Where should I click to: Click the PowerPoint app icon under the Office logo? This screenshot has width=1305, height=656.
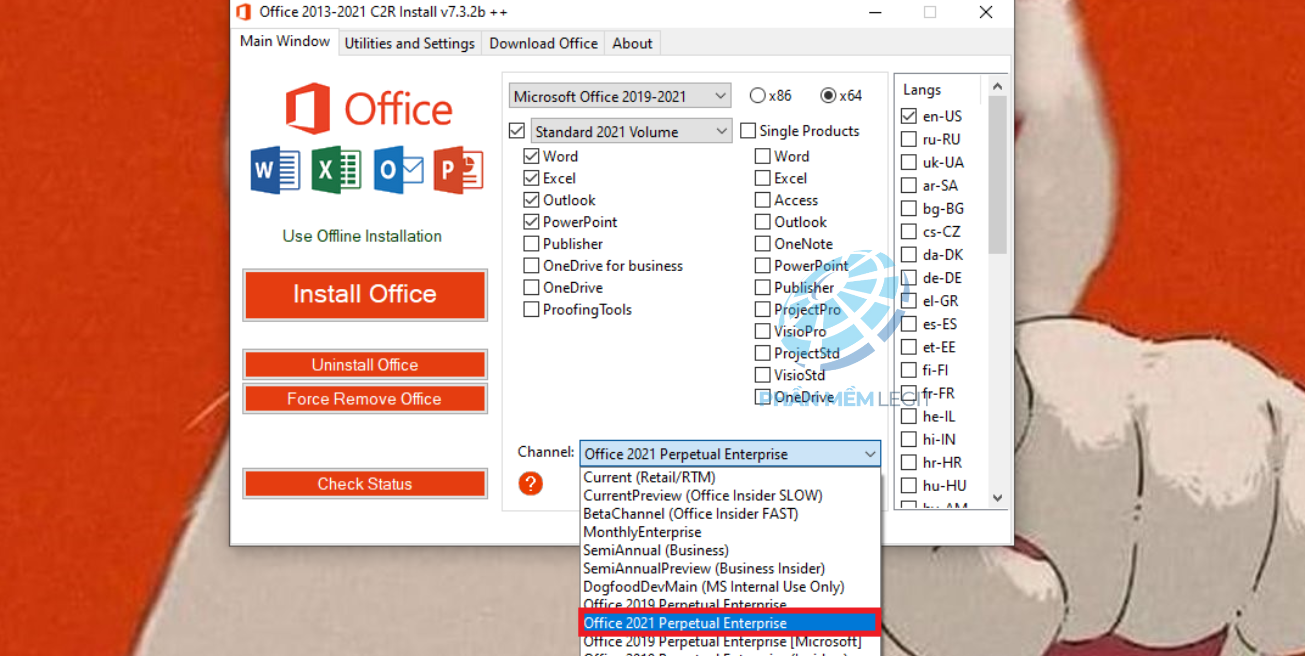click(x=458, y=169)
